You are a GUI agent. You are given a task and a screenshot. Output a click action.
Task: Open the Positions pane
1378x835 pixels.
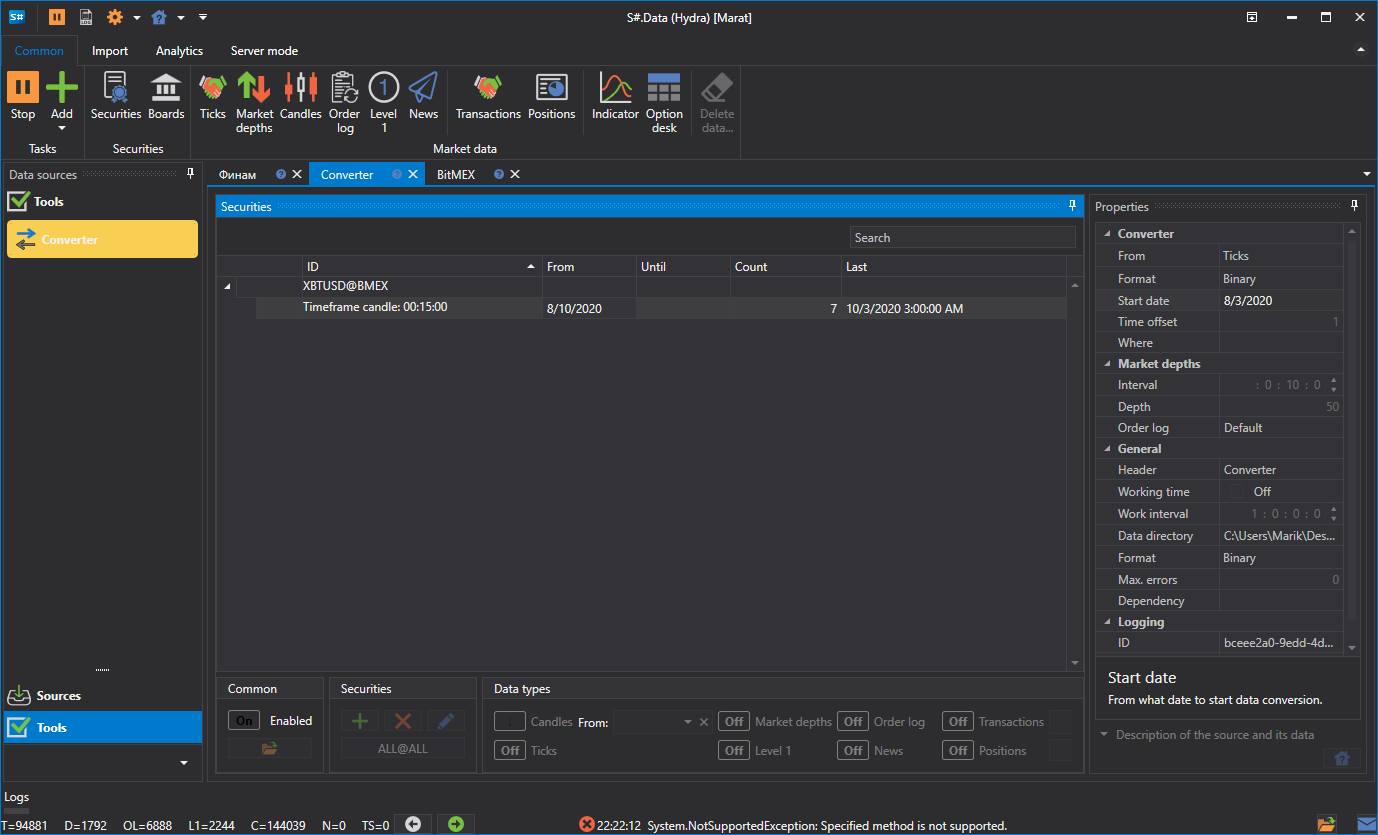(552, 97)
